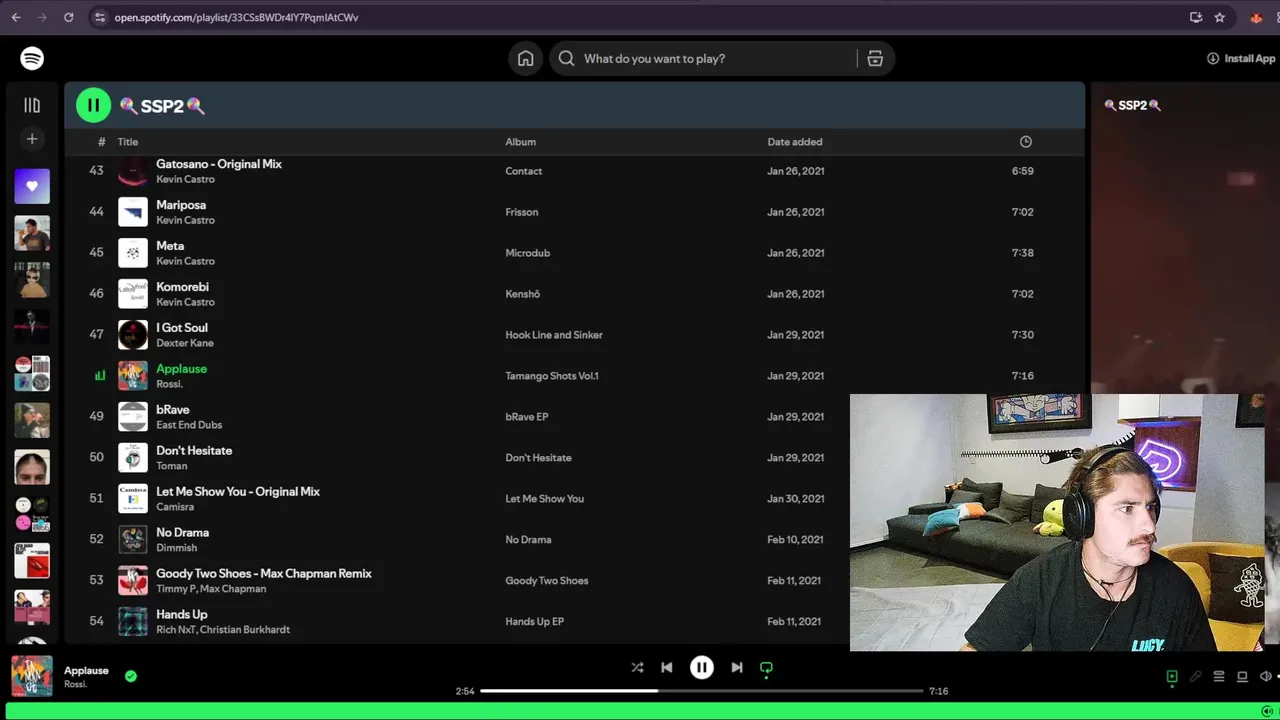1280x720 pixels.
Task: Bookmark this page with the star icon
Action: [1220, 17]
